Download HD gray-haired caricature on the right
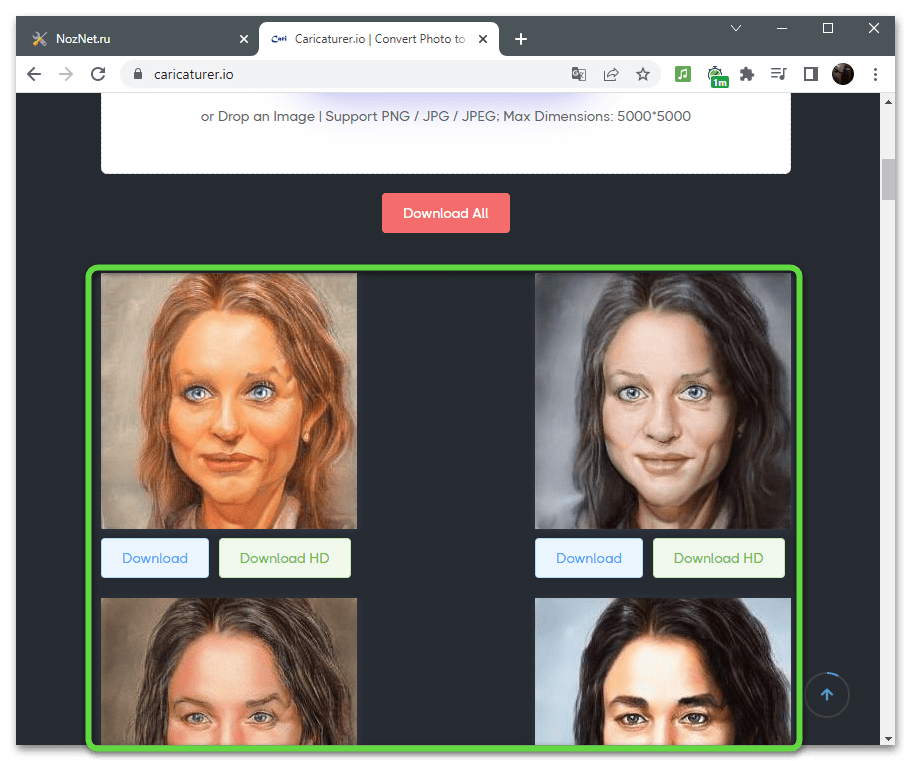911x761 pixels. click(x=719, y=558)
